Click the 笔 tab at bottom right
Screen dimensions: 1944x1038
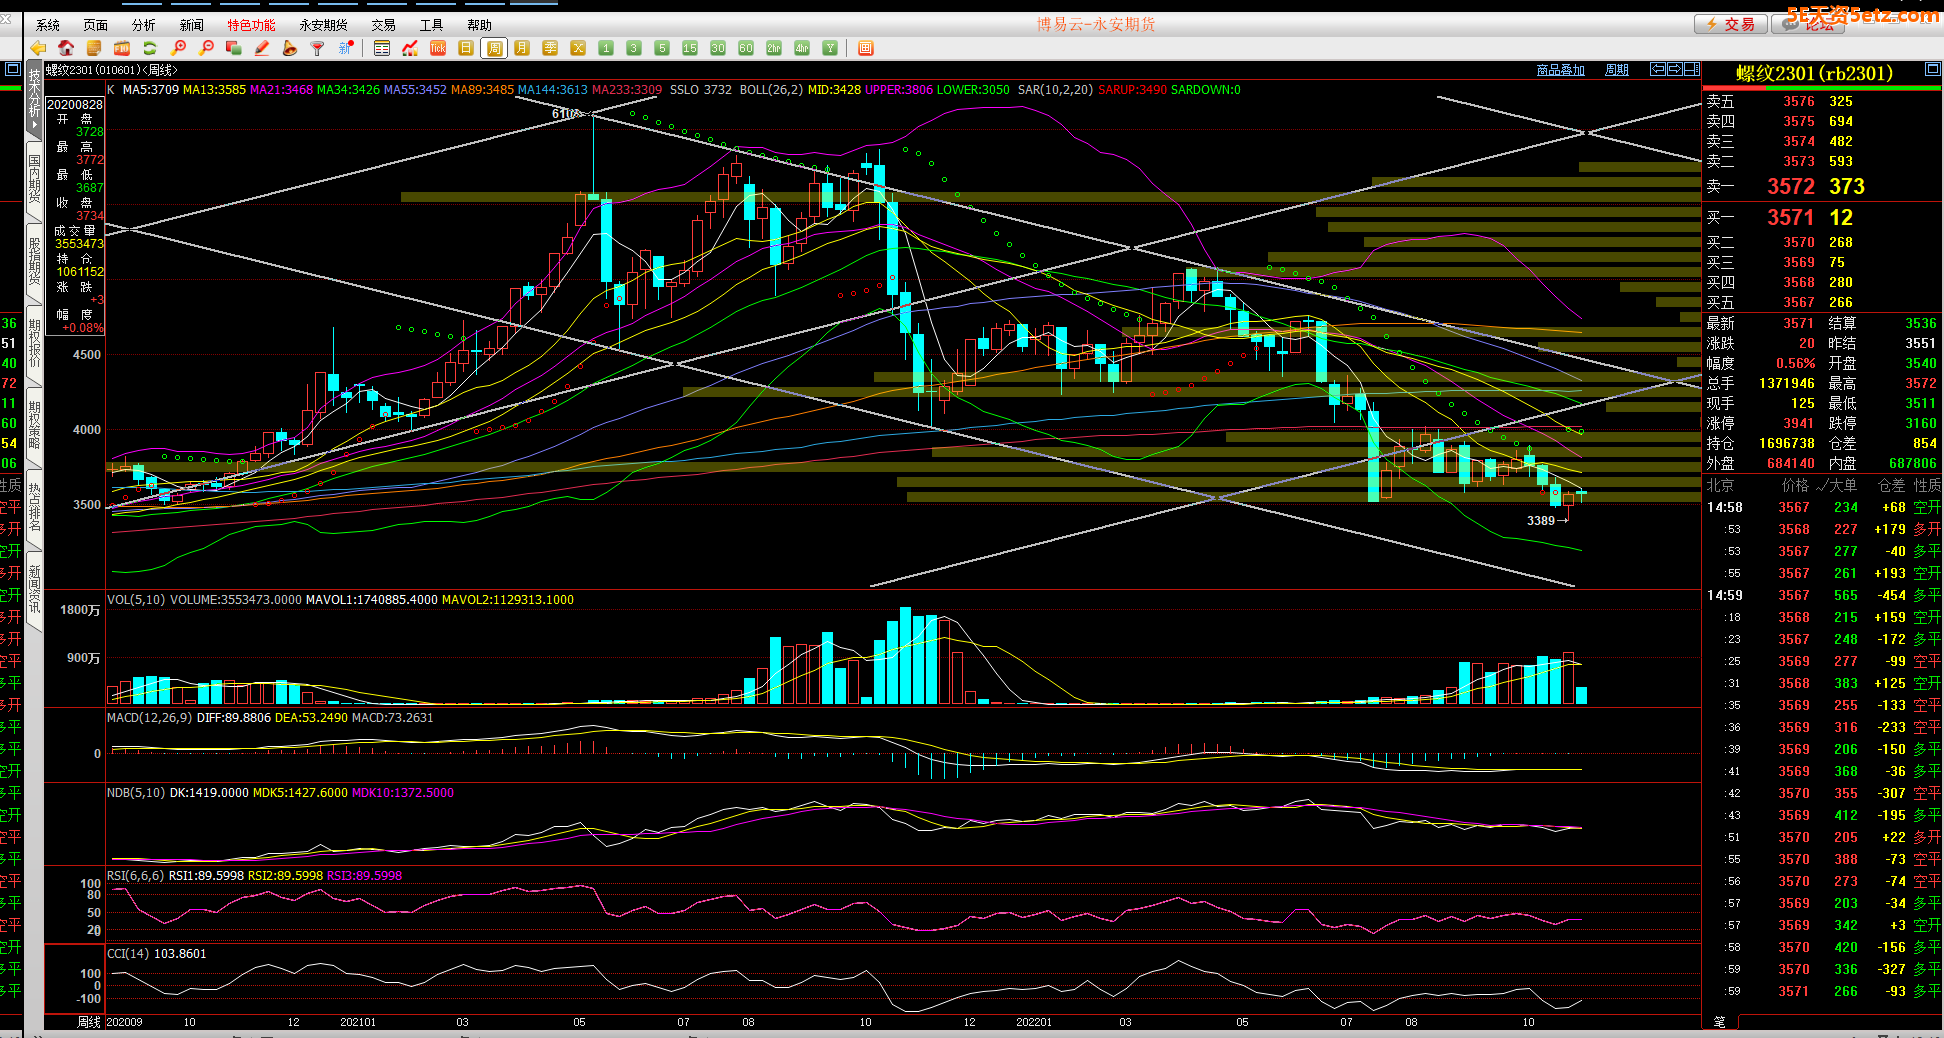1720,1021
